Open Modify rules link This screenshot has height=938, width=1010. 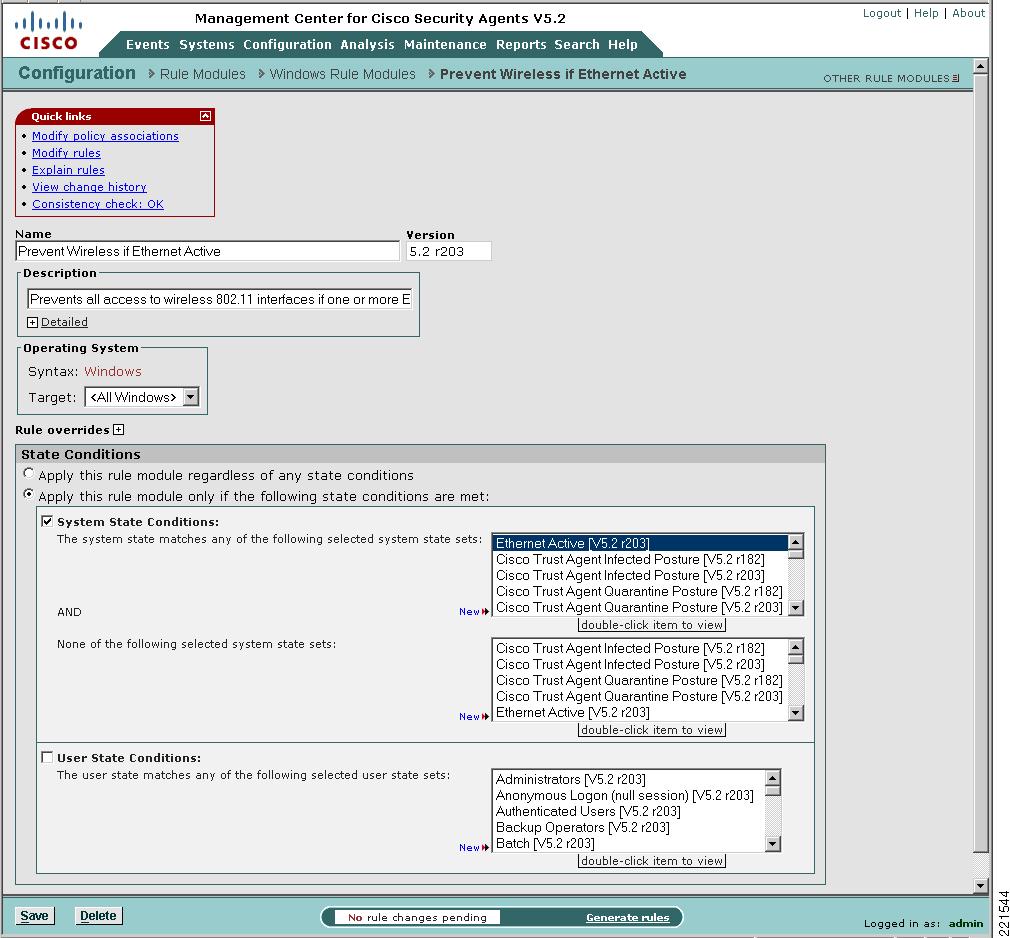point(66,153)
